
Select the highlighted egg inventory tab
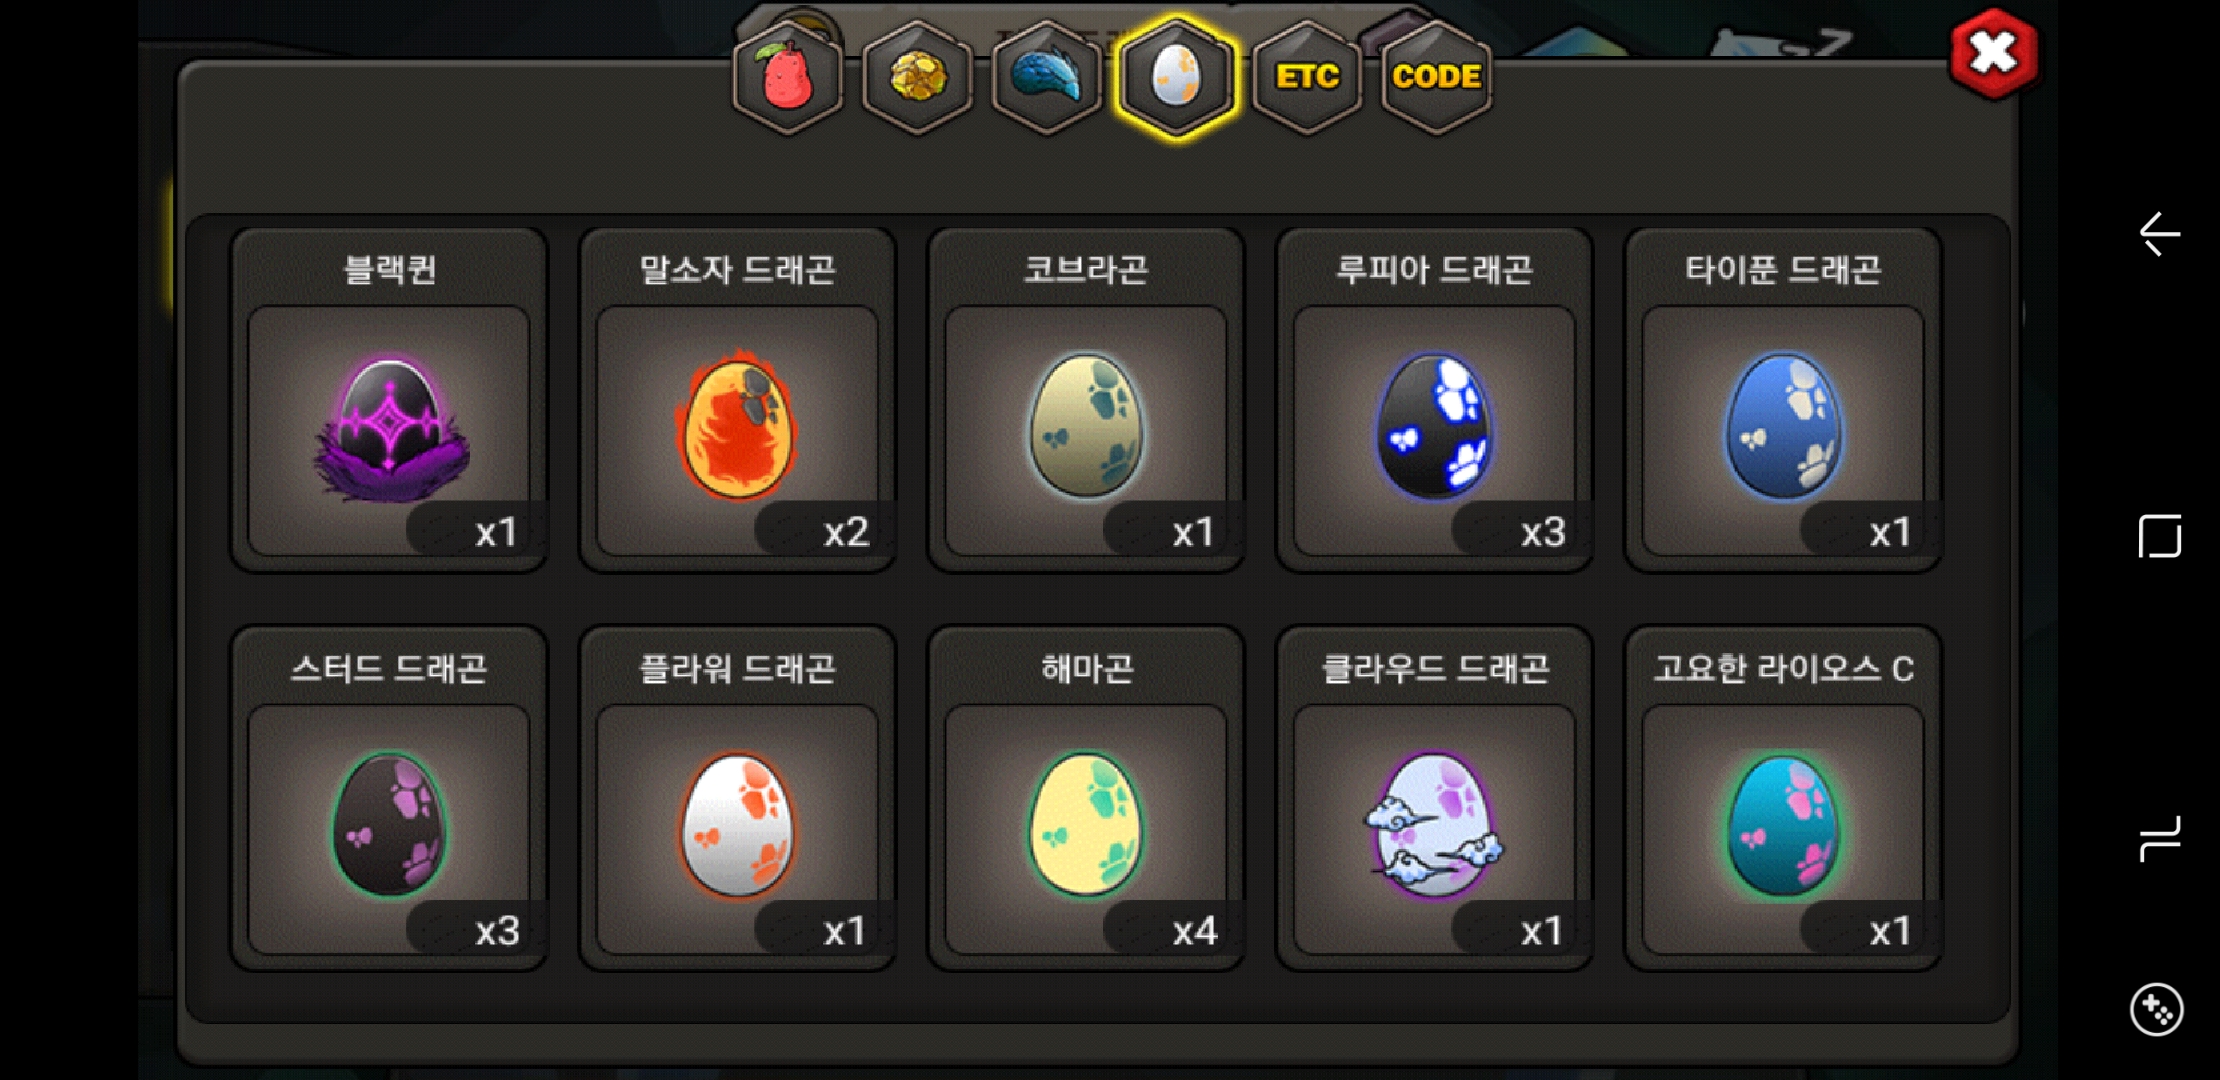(1176, 76)
